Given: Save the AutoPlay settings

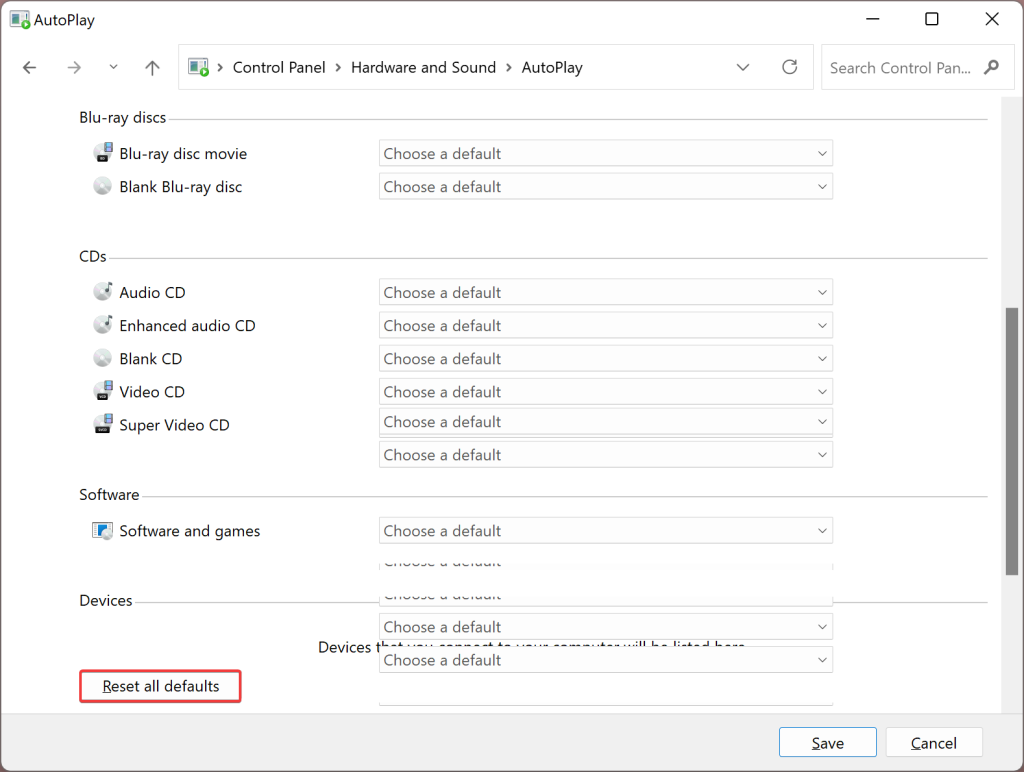Looking at the screenshot, I should (x=827, y=743).
